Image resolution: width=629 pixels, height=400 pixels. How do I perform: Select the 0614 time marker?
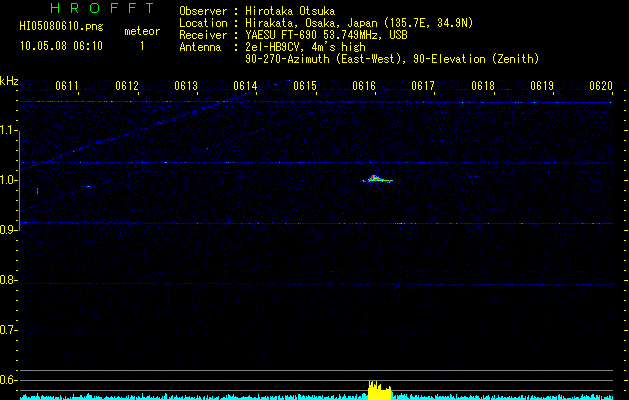(245, 86)
